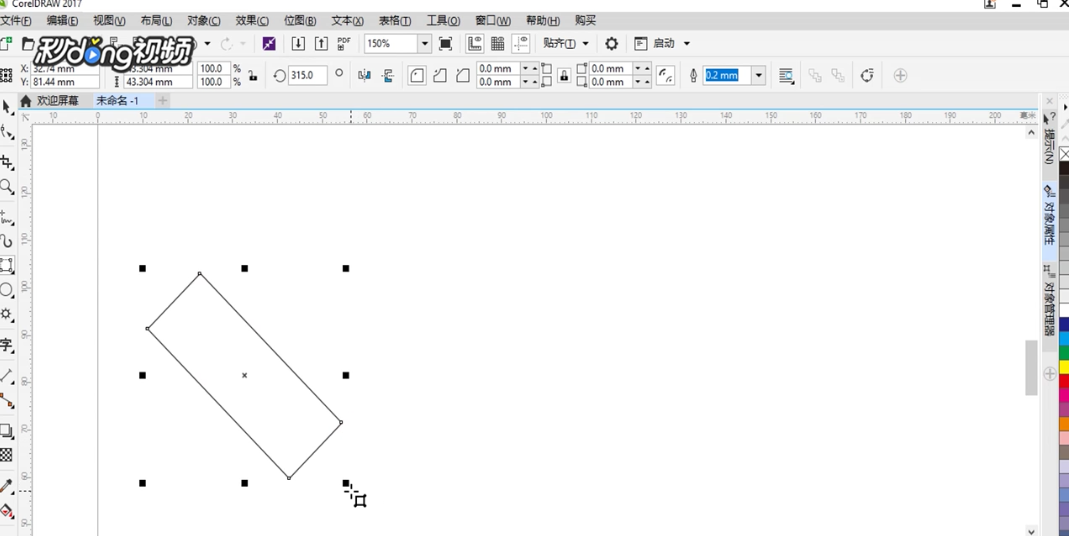1069x536 pixels.
Task: Select the Color Eyedropper tool
Action: click(7, 486)
